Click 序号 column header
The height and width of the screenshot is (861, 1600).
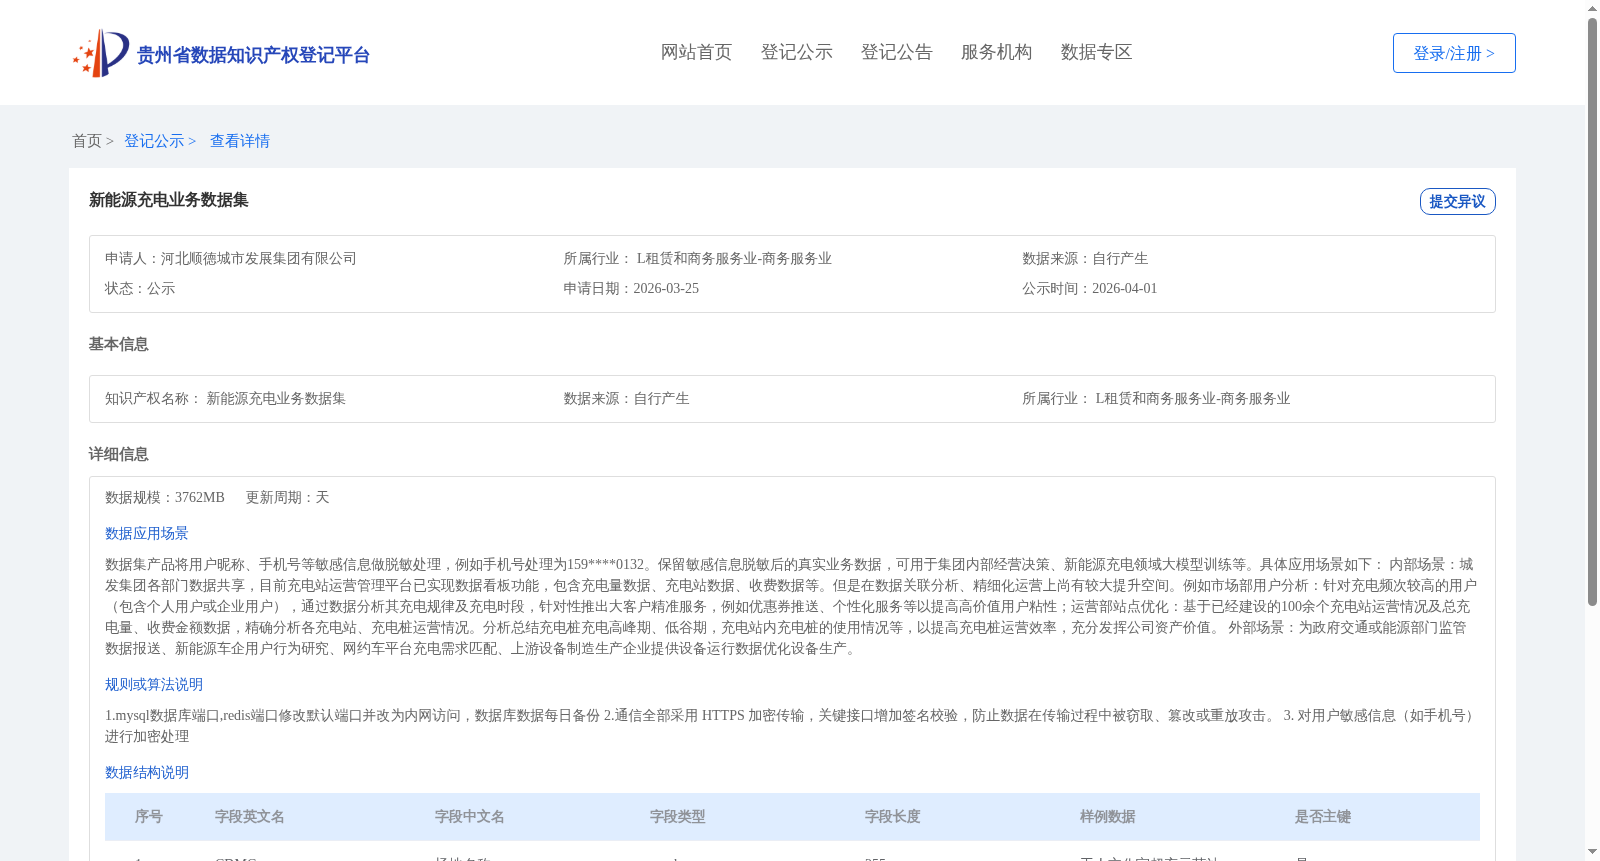click(149, 817)
